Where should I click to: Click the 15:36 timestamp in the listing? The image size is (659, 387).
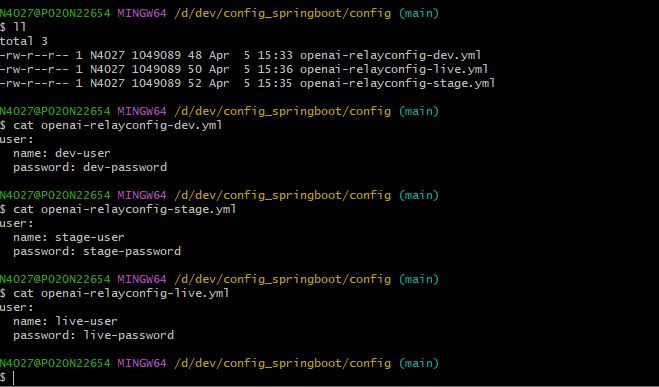click(x=275, y=69)
